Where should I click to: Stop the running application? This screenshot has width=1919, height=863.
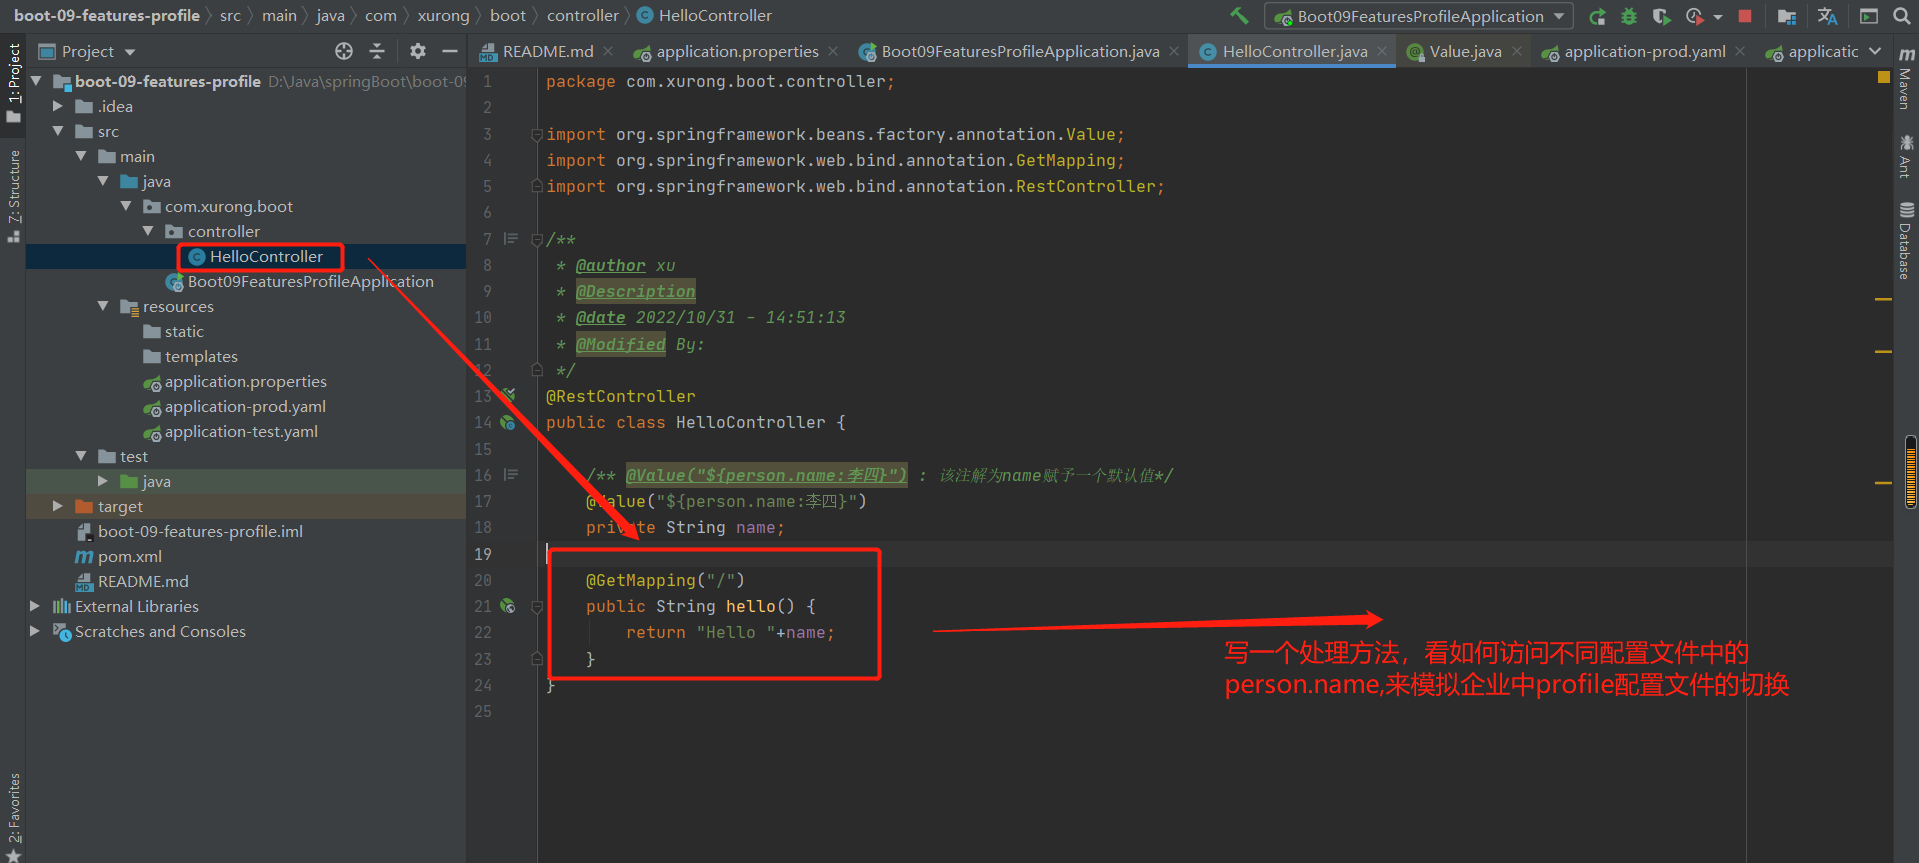(x=1745, y=16)
